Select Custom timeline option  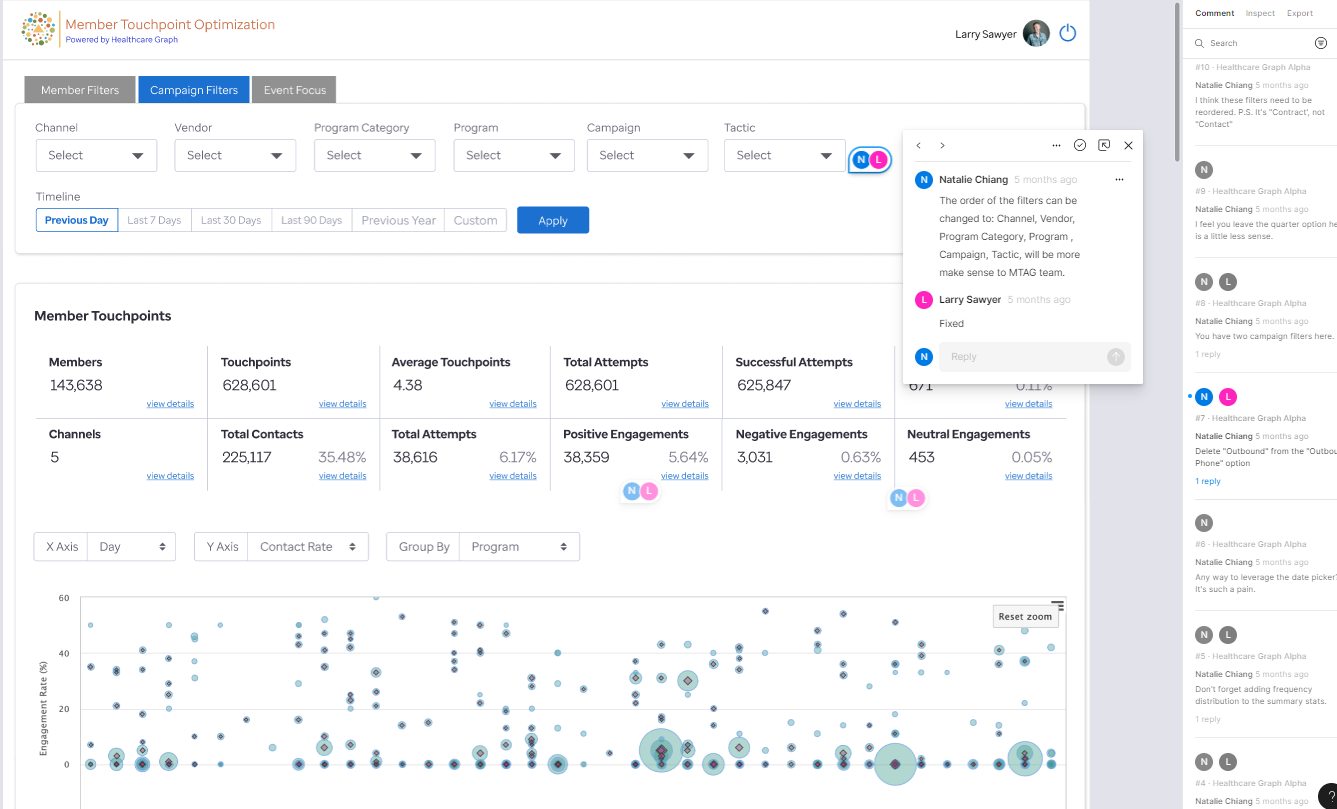(x=476, y=220)
